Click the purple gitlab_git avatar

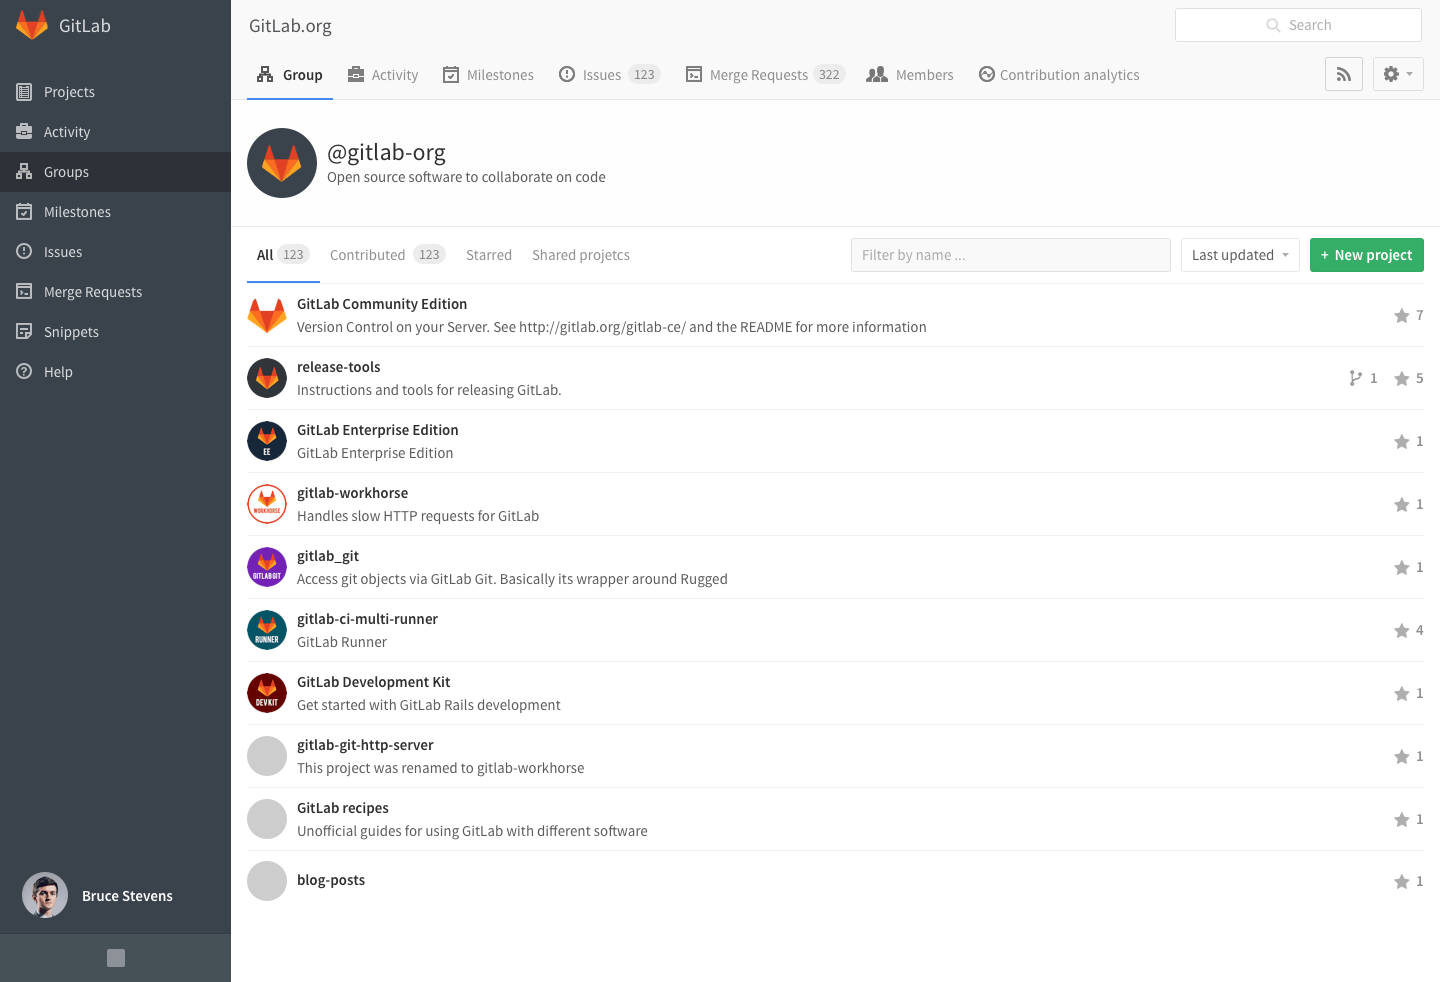tap(267, 567)
